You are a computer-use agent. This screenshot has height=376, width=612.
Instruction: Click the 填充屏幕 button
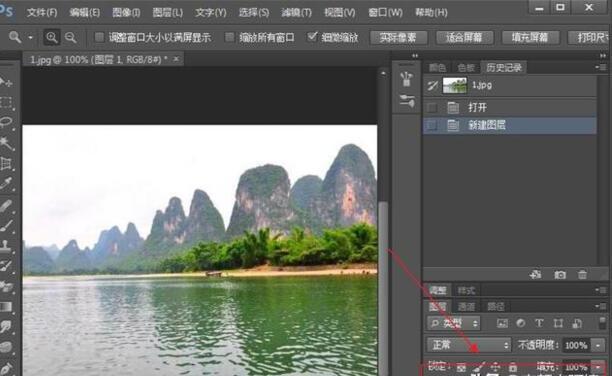click(x=530, y=37)
